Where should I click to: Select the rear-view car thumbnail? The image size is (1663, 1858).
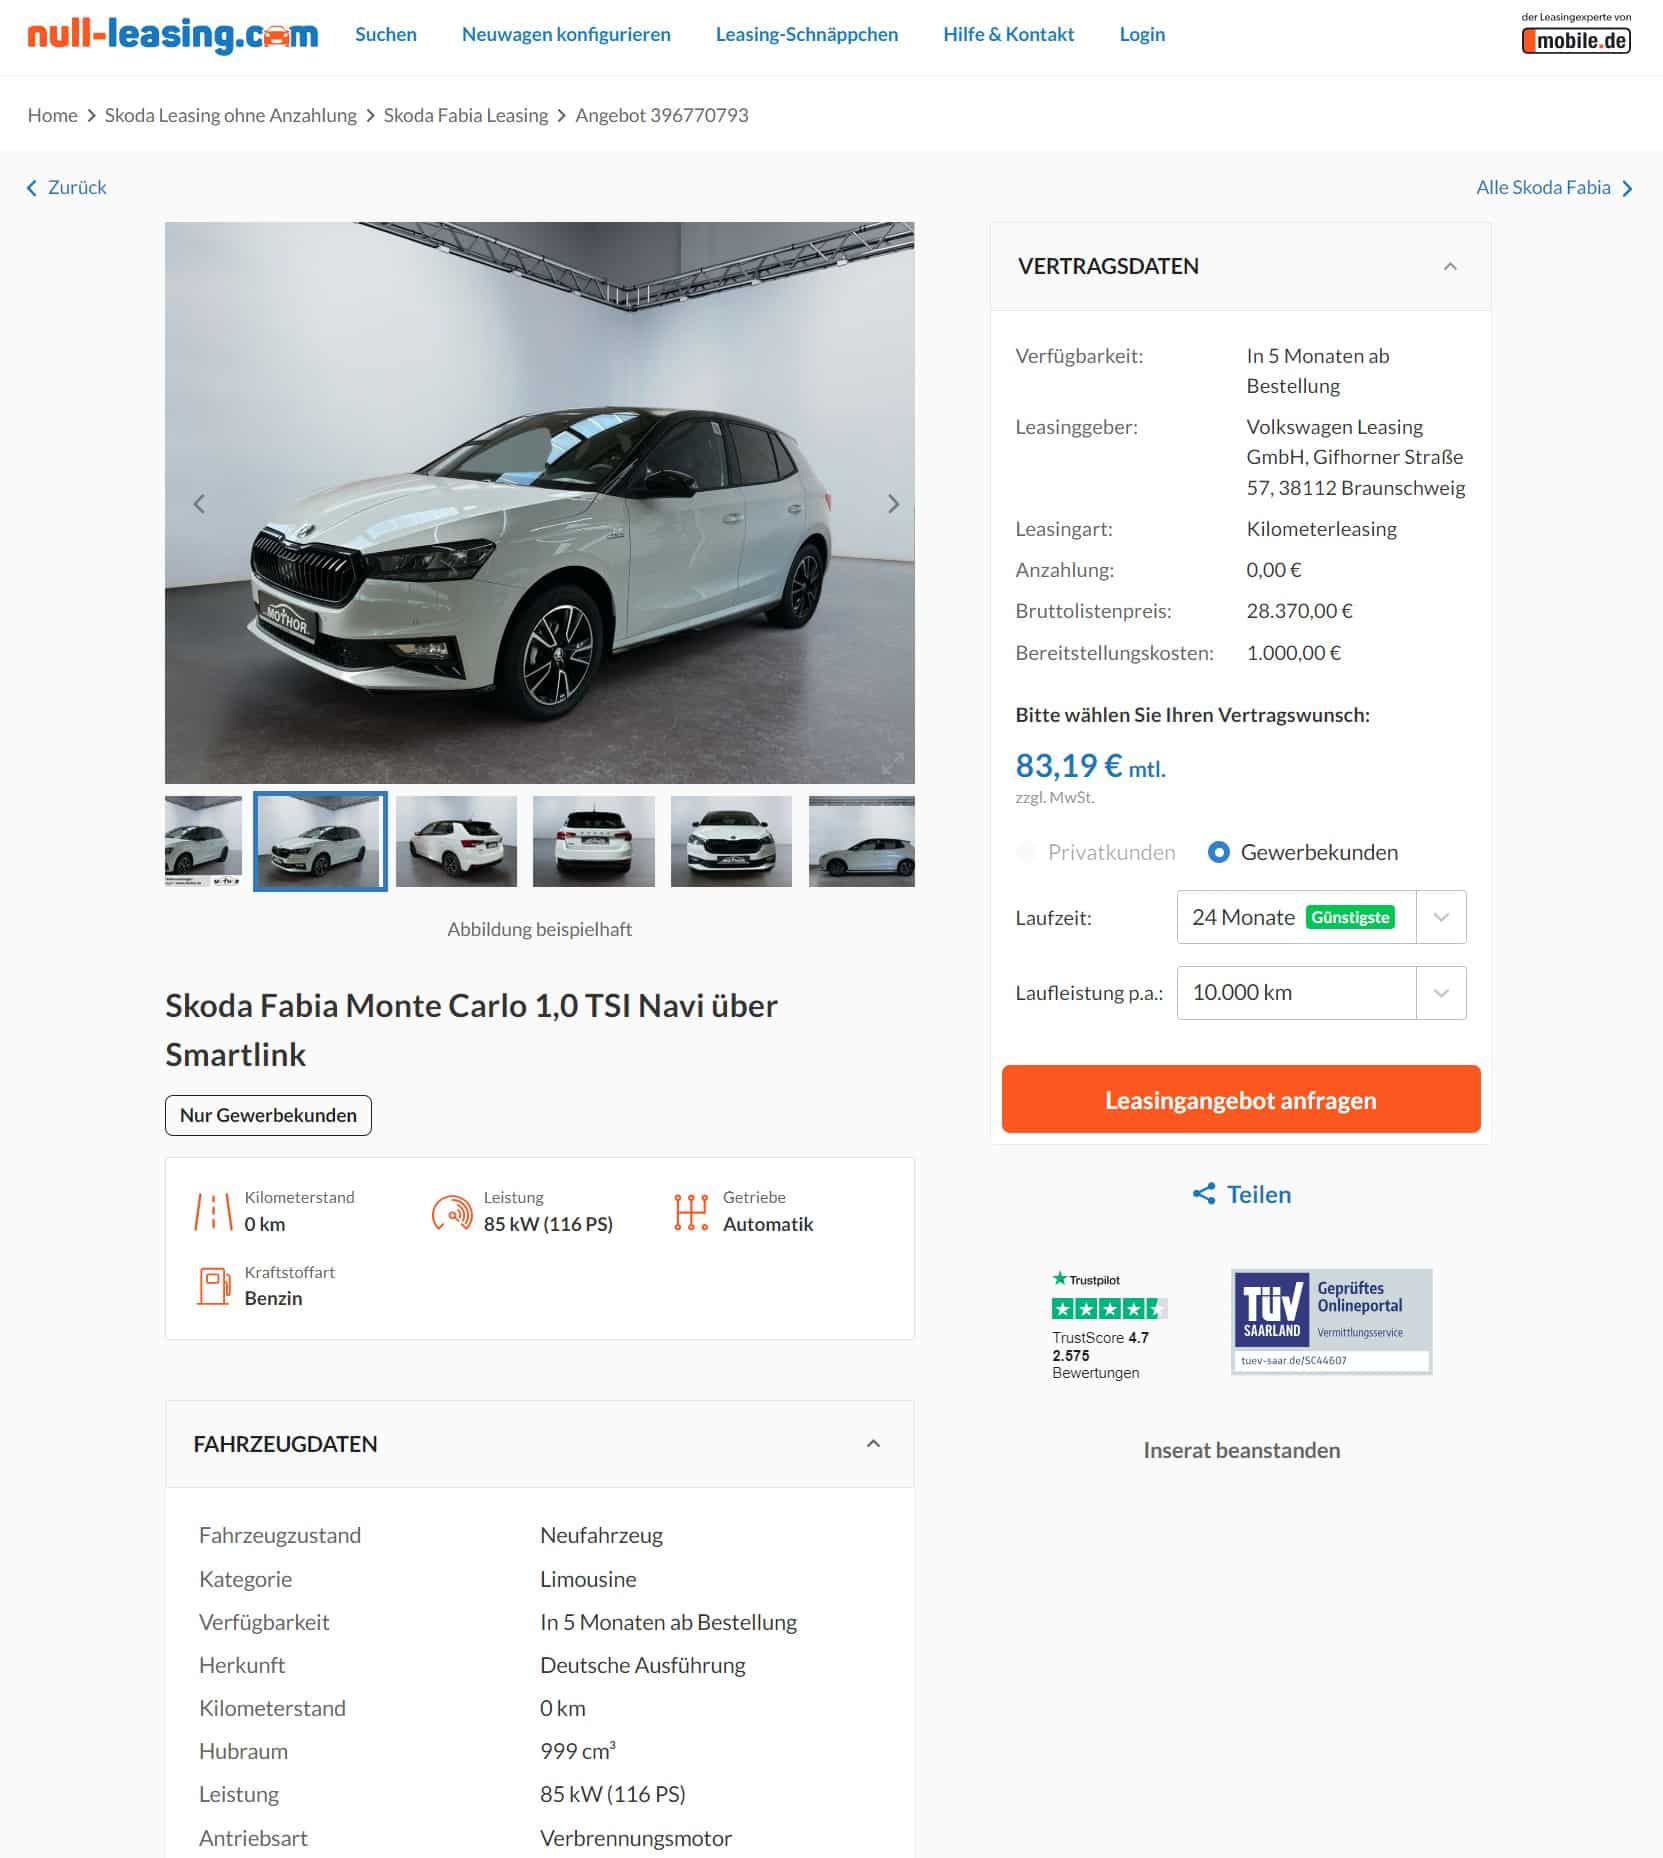593,841
